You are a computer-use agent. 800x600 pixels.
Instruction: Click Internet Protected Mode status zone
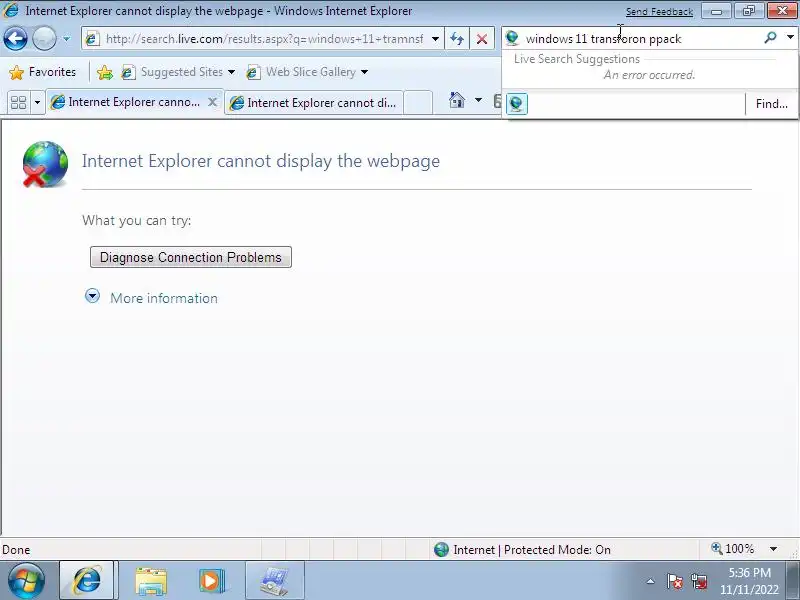pos(522,549)
